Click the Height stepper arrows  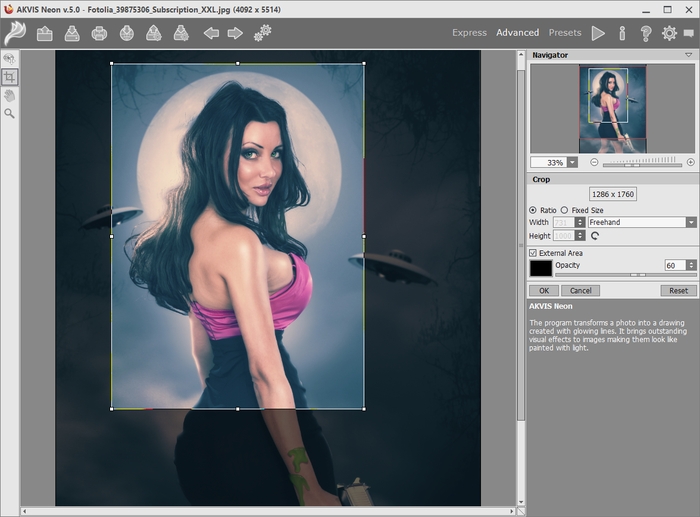coord(579,236)
